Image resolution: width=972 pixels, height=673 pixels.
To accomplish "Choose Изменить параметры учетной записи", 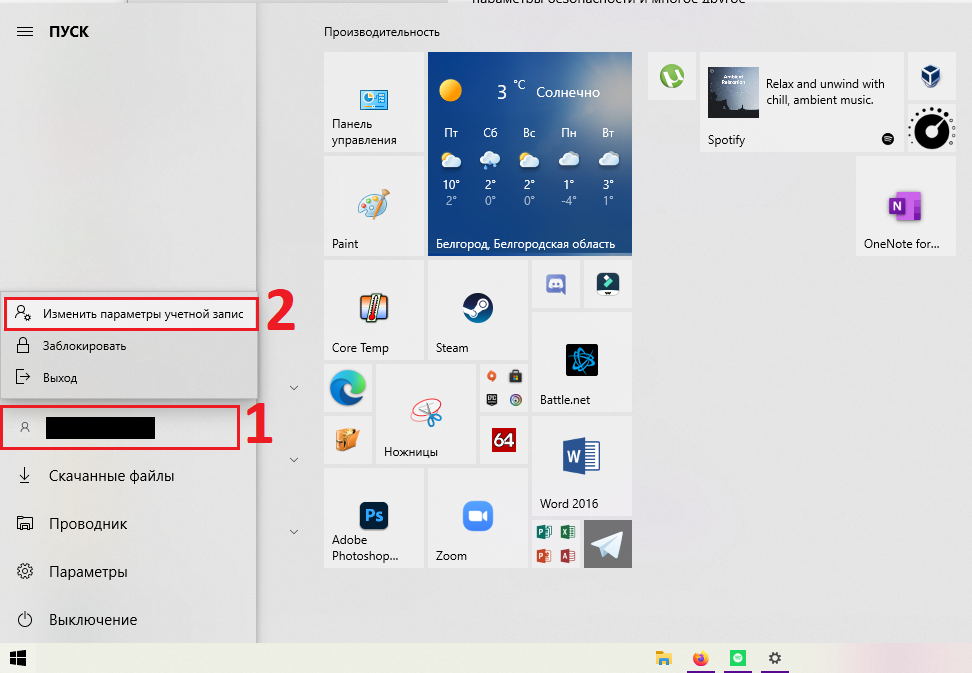I will 130,314.
